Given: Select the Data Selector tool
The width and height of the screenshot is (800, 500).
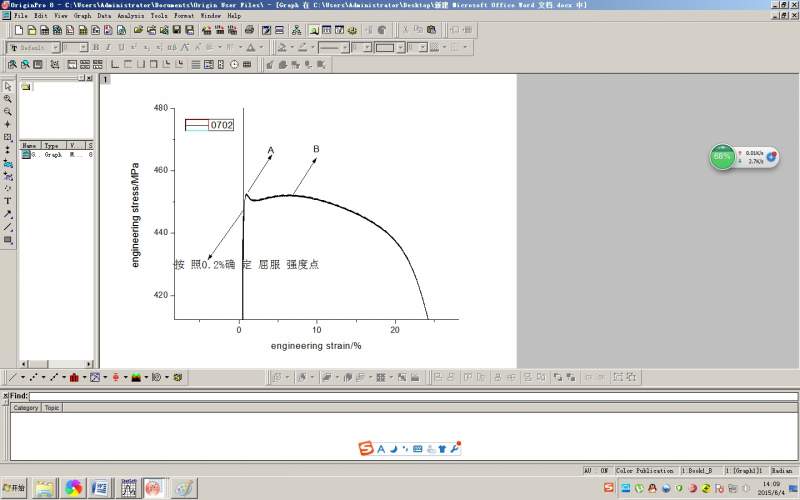Looking at the screenshot, I should [x=8, y=150].
